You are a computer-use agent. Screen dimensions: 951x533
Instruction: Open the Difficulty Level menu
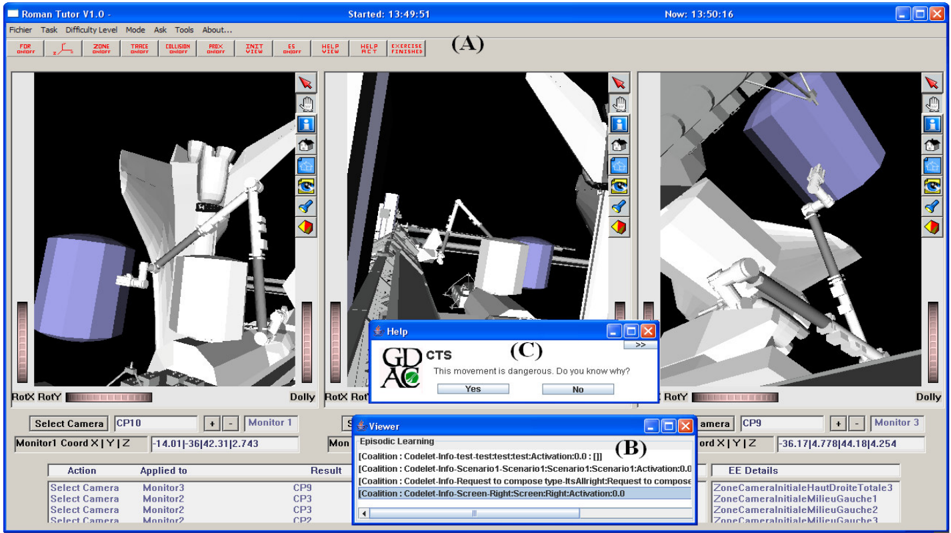coord(92,30)
